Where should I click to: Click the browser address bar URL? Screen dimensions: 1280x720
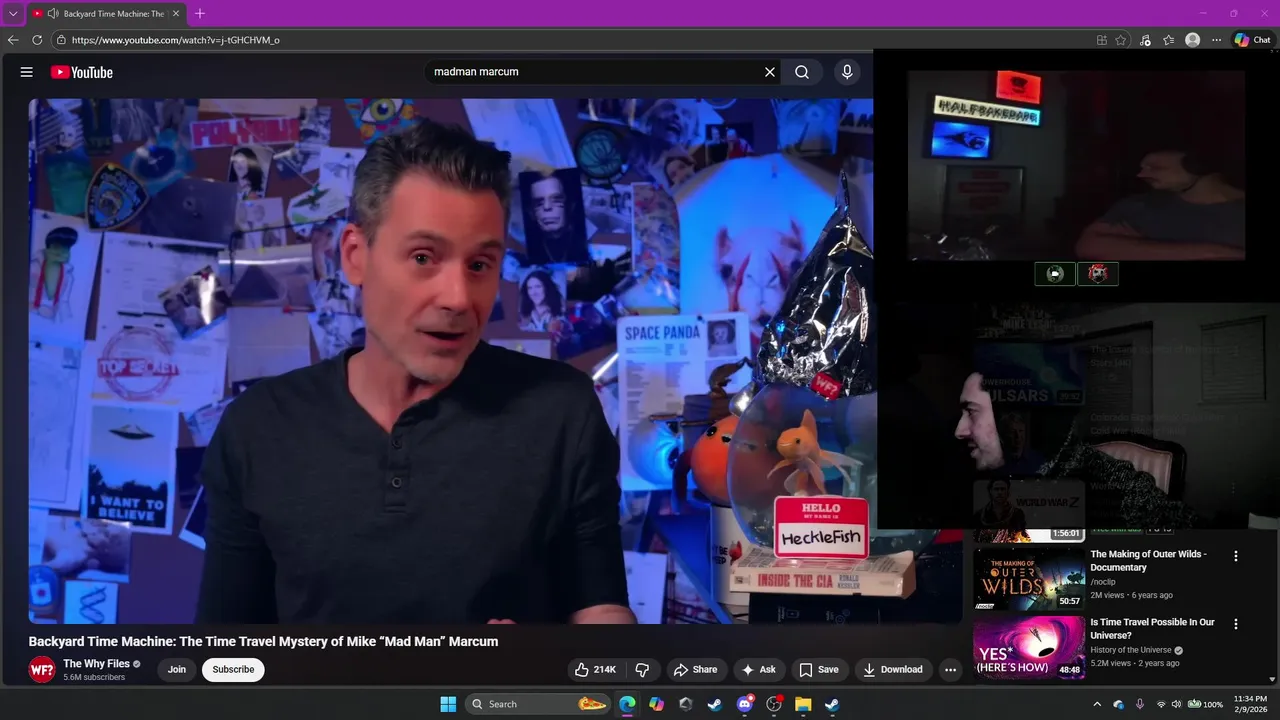pyautogui.click(x=176, y=40)
